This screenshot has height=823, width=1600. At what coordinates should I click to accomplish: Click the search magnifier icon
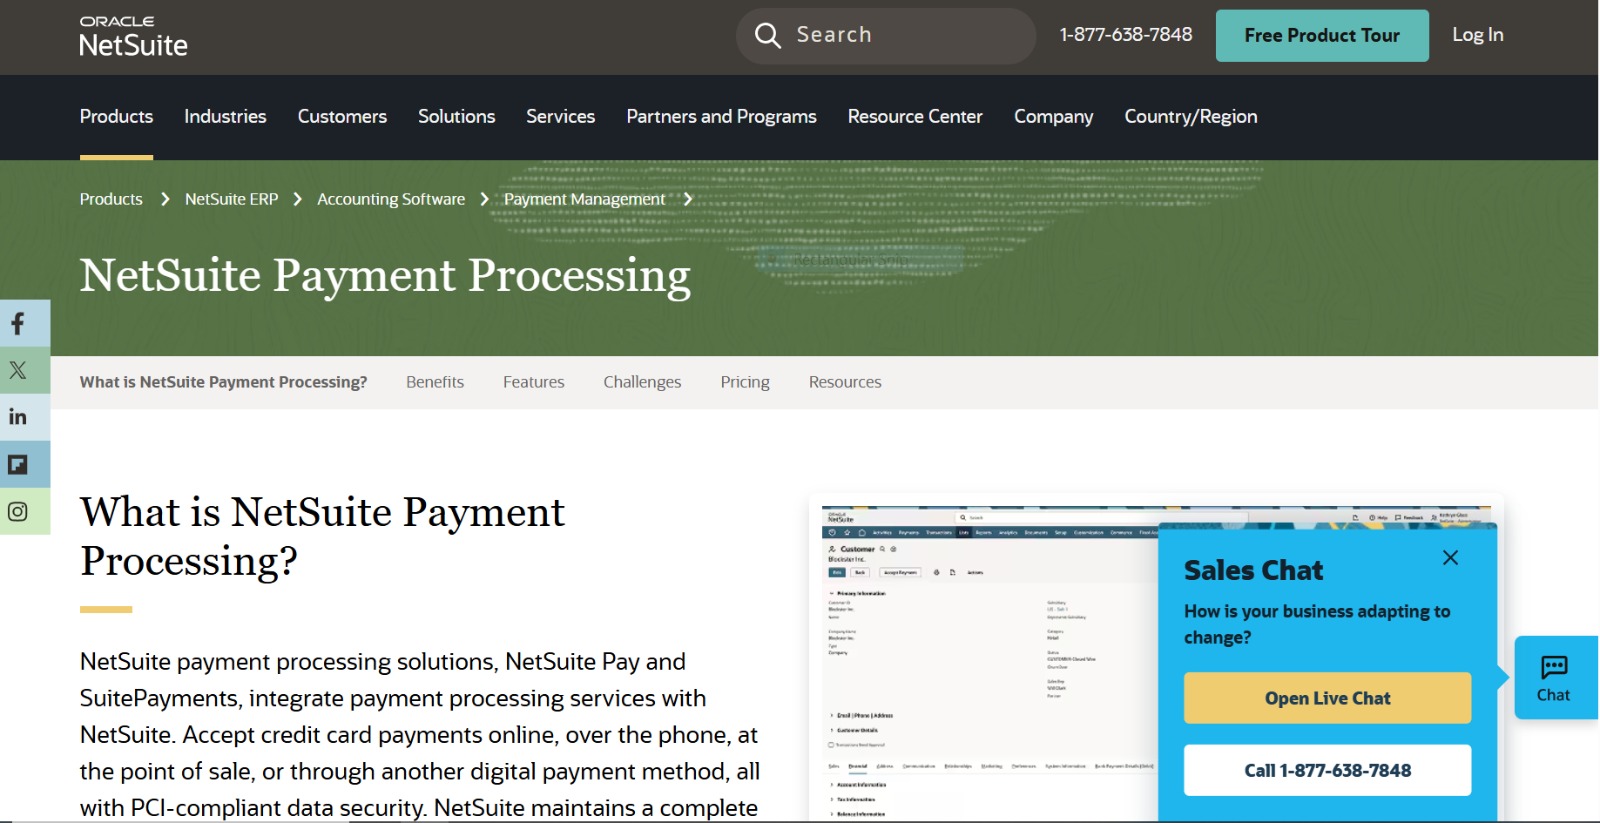[768, 36]
